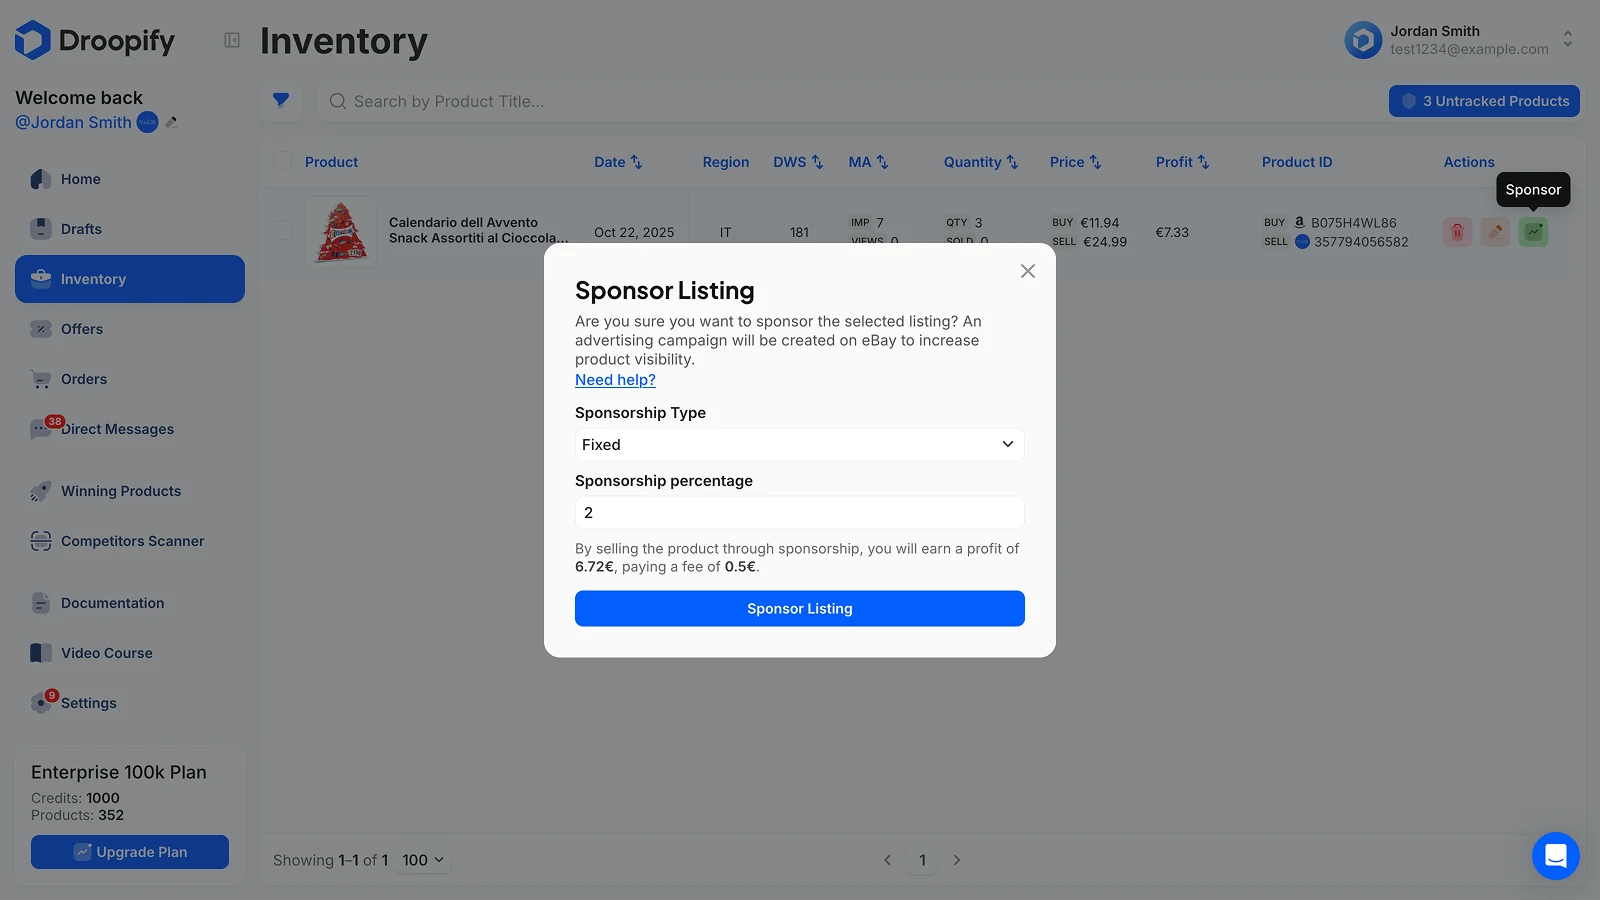Go to next page arrow
Screen dimensions: 1600x900
pos(957,860)
